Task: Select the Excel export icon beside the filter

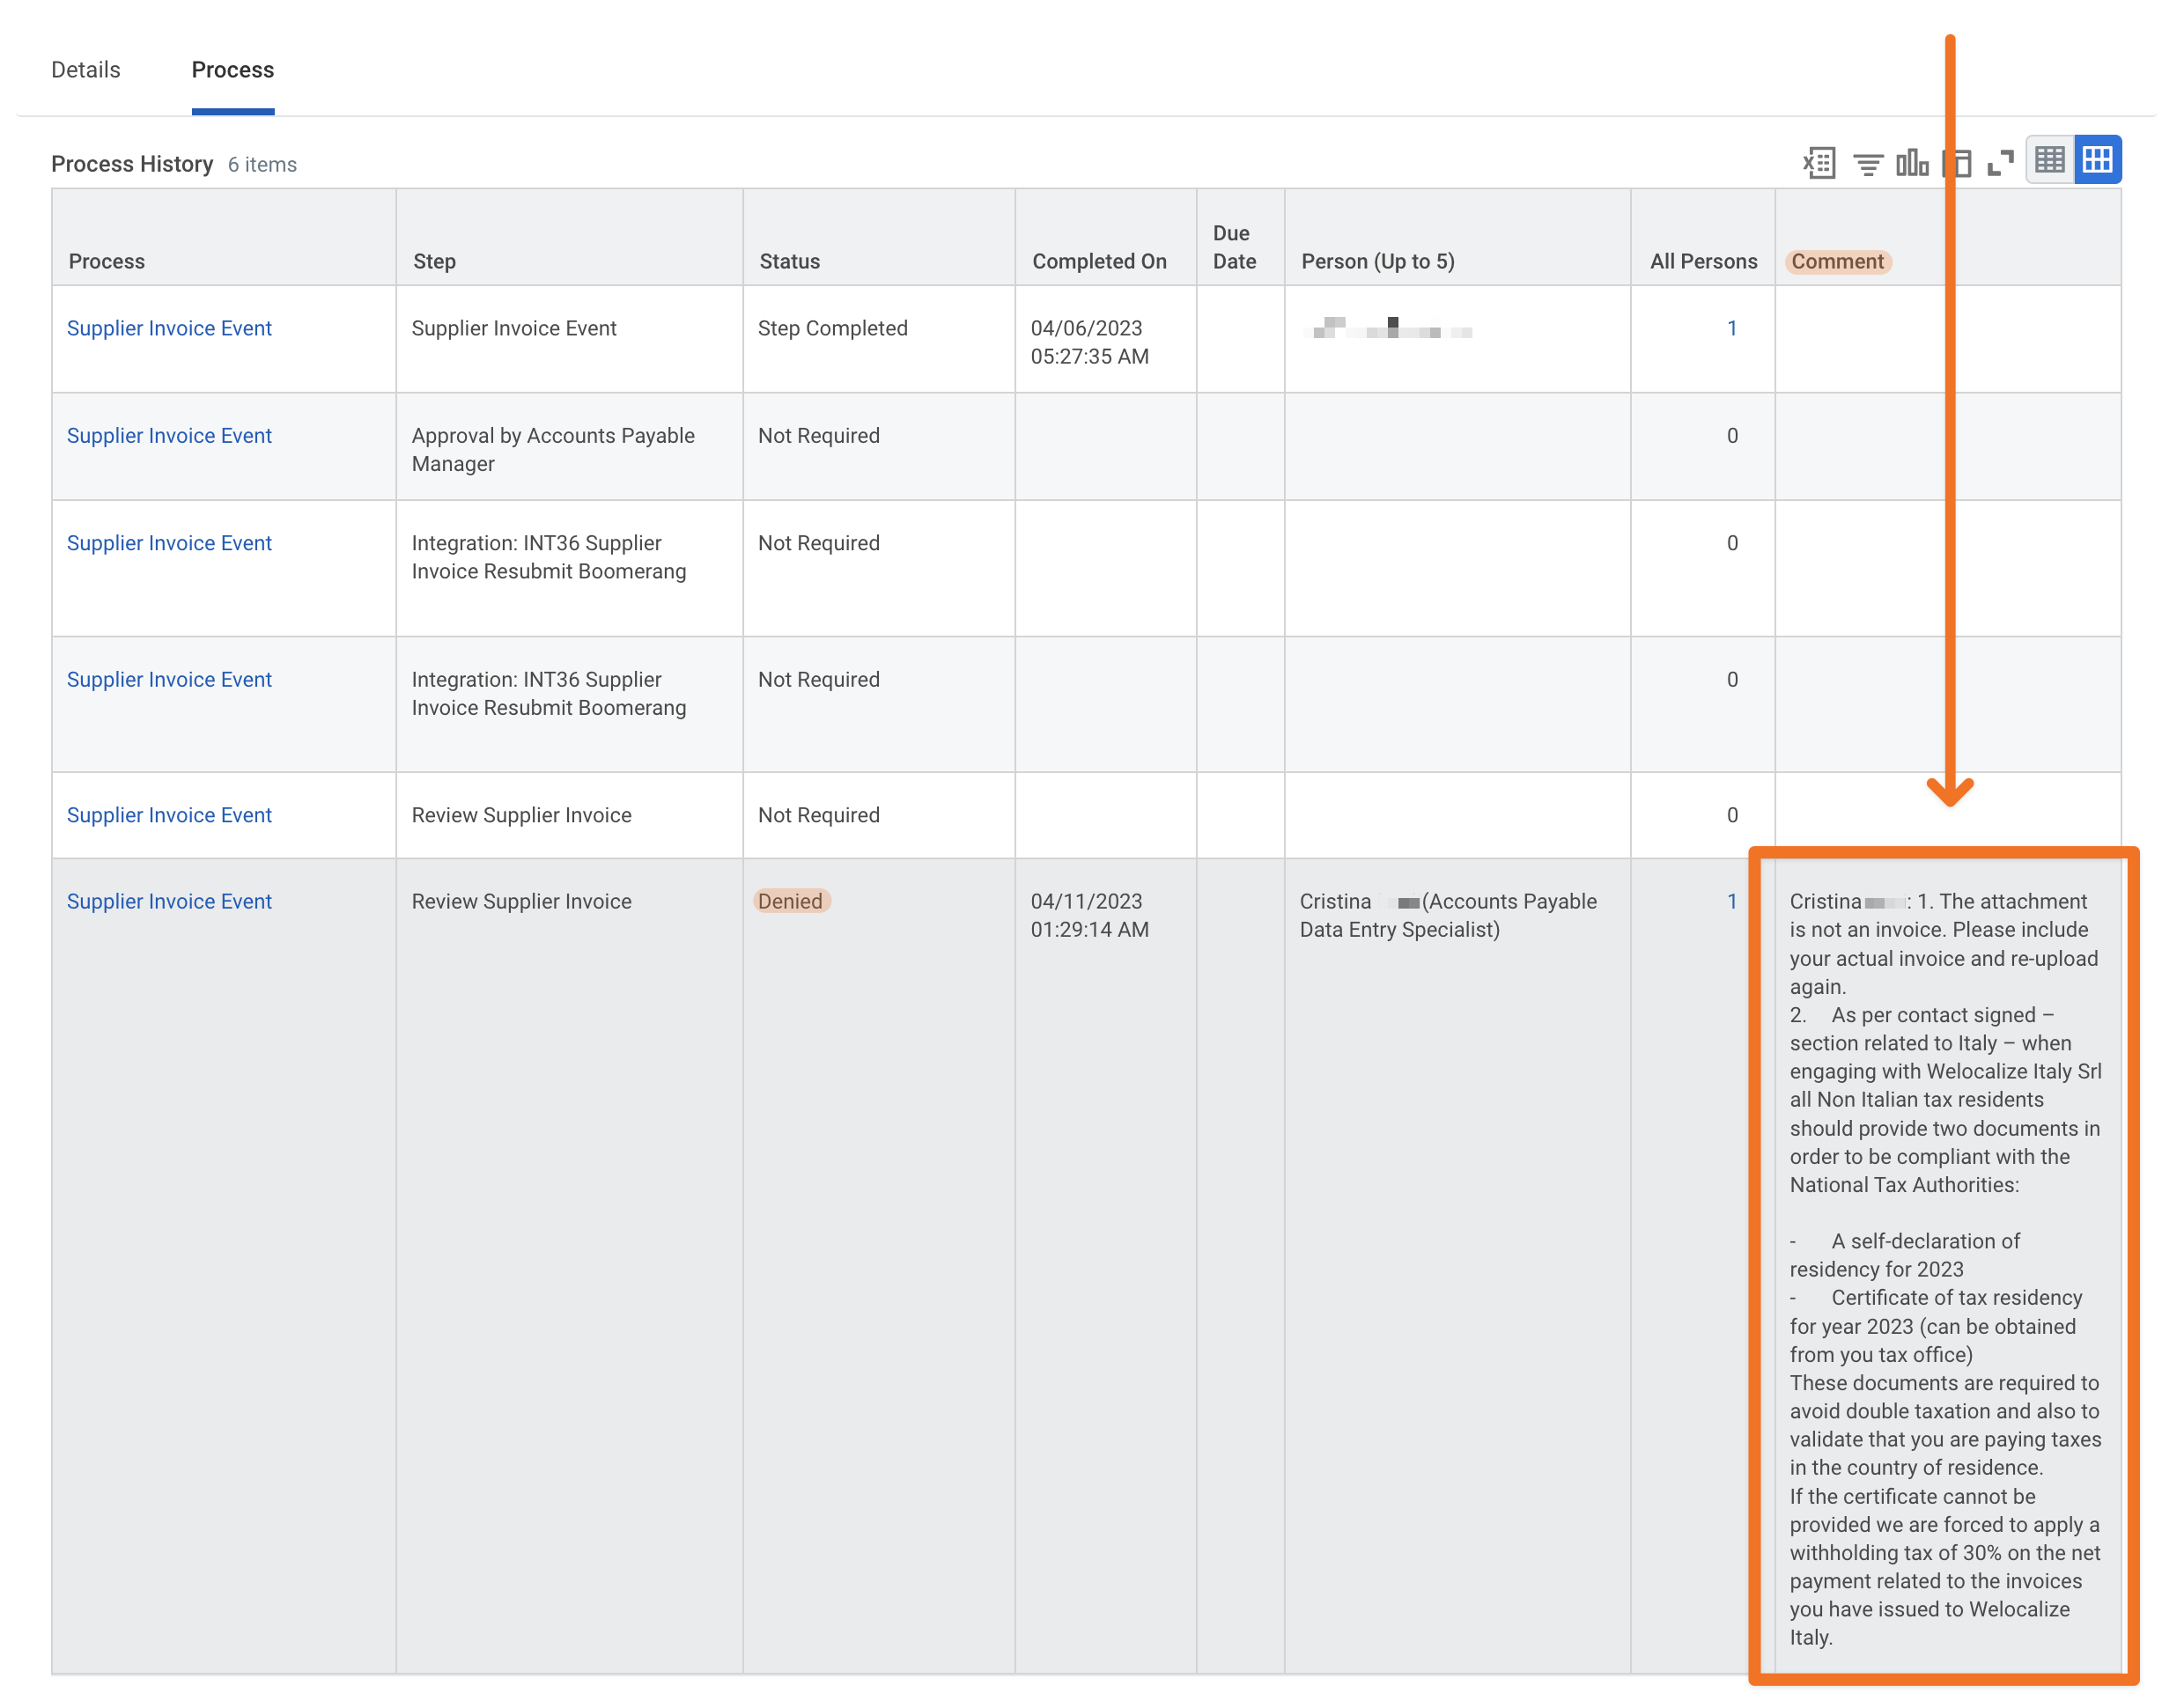Action: [1820, 161]
